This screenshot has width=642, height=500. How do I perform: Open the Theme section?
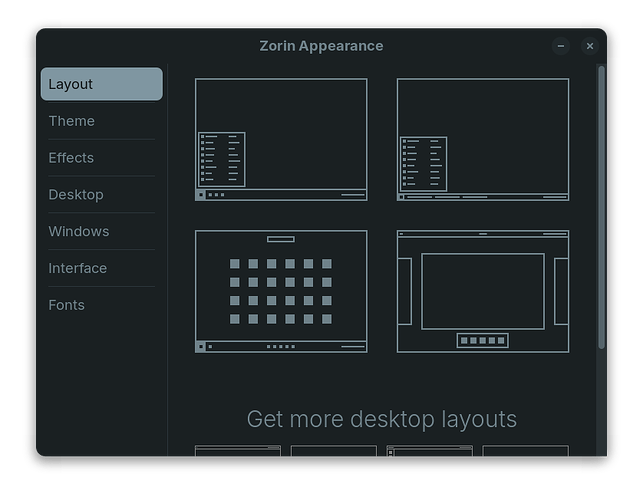(102, 121)
